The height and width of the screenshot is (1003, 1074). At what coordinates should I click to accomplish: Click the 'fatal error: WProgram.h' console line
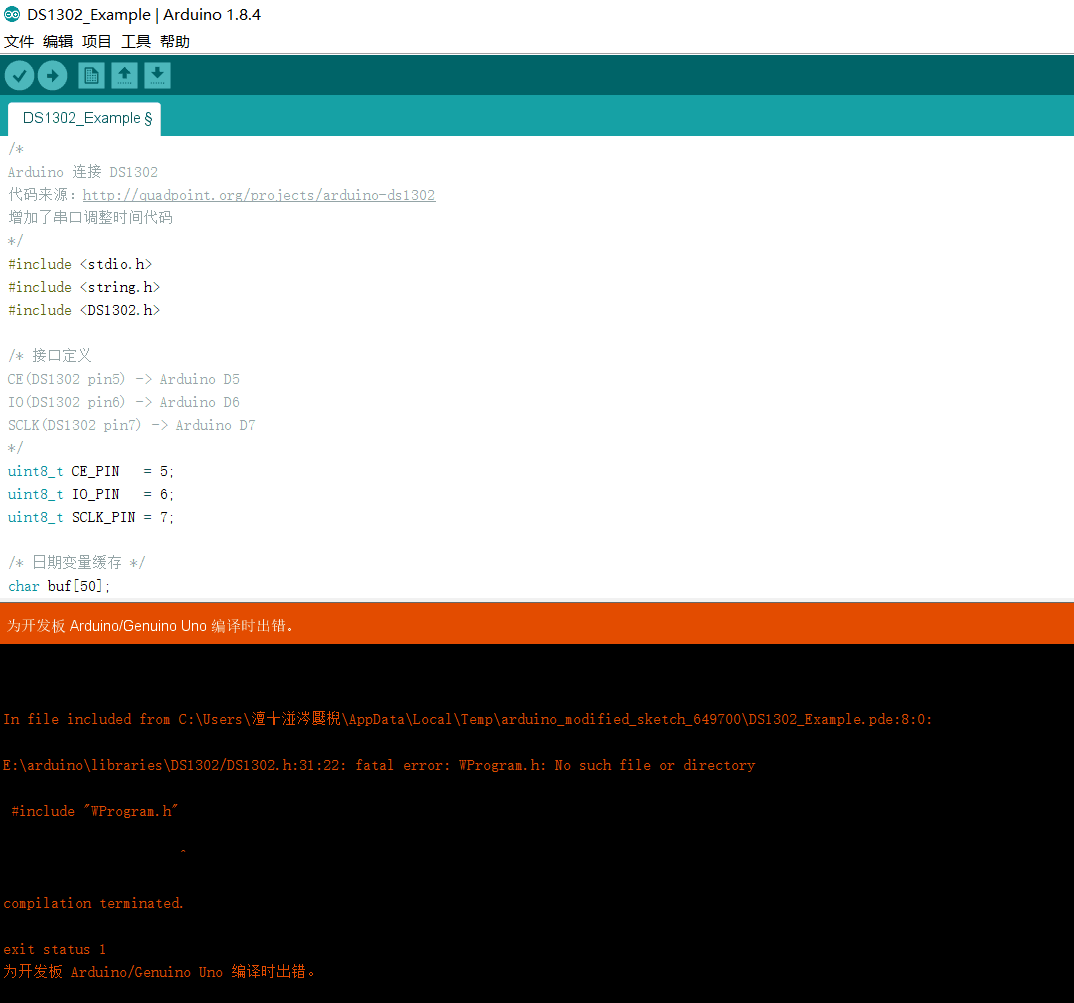(x=379, y=765)
